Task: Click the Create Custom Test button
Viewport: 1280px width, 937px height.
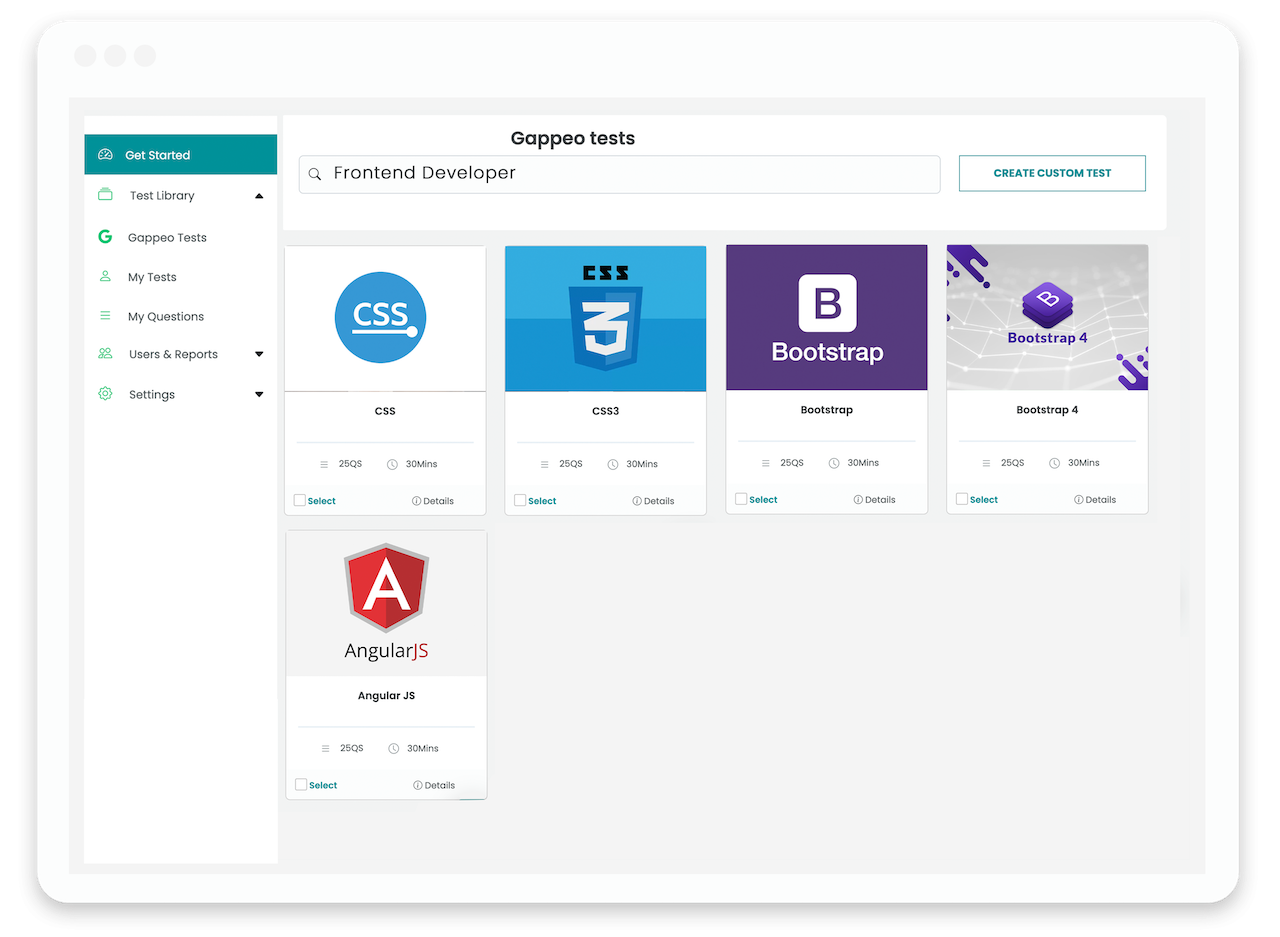Action: (1052, 173)
